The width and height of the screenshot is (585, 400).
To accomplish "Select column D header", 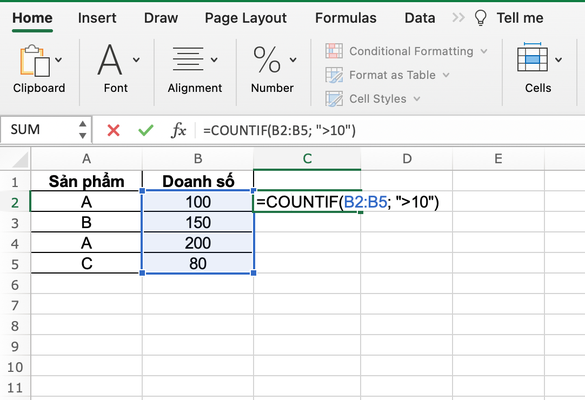I will click(407, 159).
